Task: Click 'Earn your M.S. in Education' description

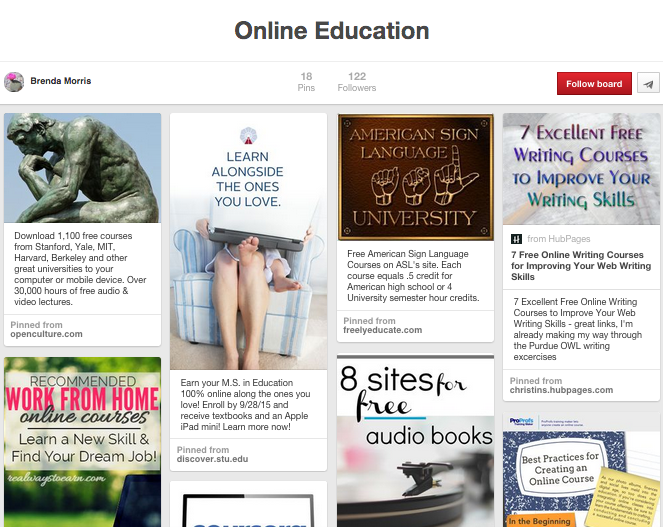Action: pyautogui.click(x=245, y=405)
